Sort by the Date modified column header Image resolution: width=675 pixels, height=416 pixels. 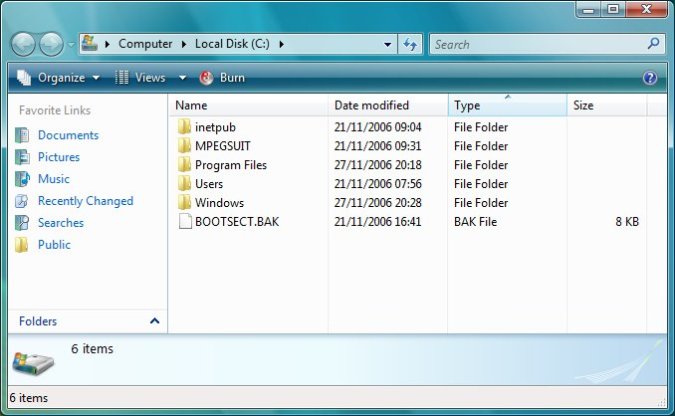(388, 106)
